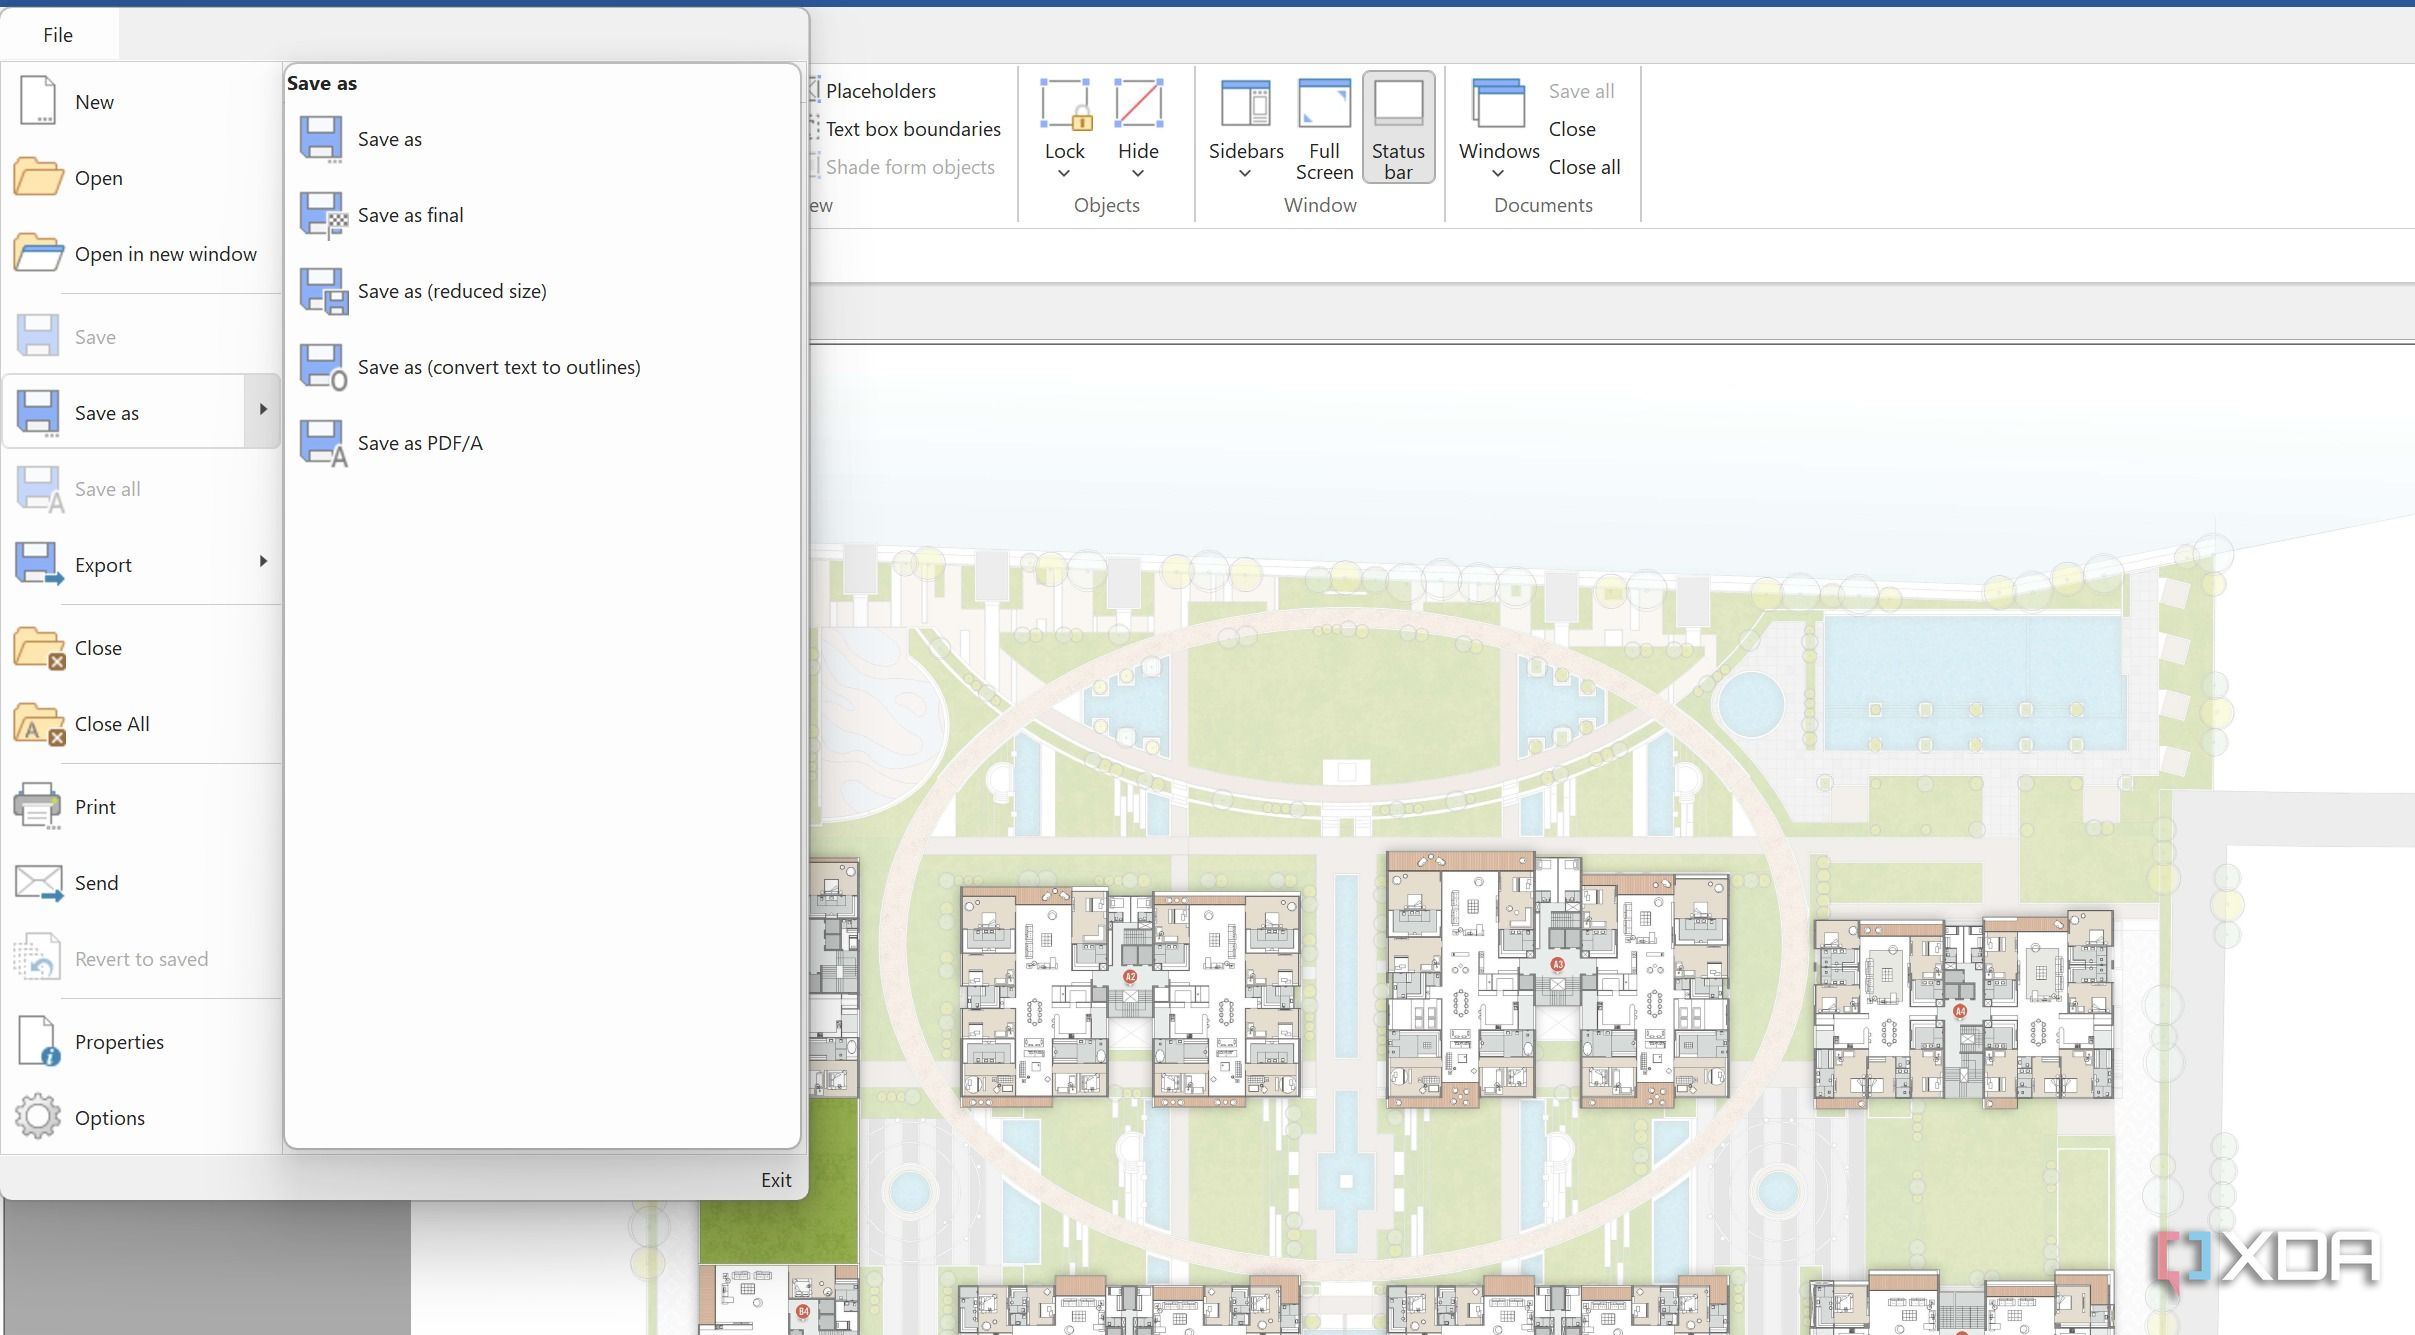This screenshot has width=2415, height=1335.
Task: Click the File tab
Action: point(58,35)
